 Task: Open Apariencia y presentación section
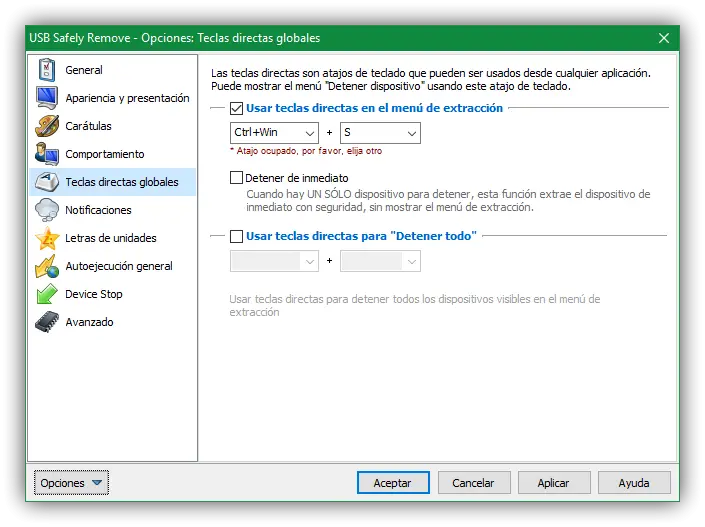click(x=112, y=98)
